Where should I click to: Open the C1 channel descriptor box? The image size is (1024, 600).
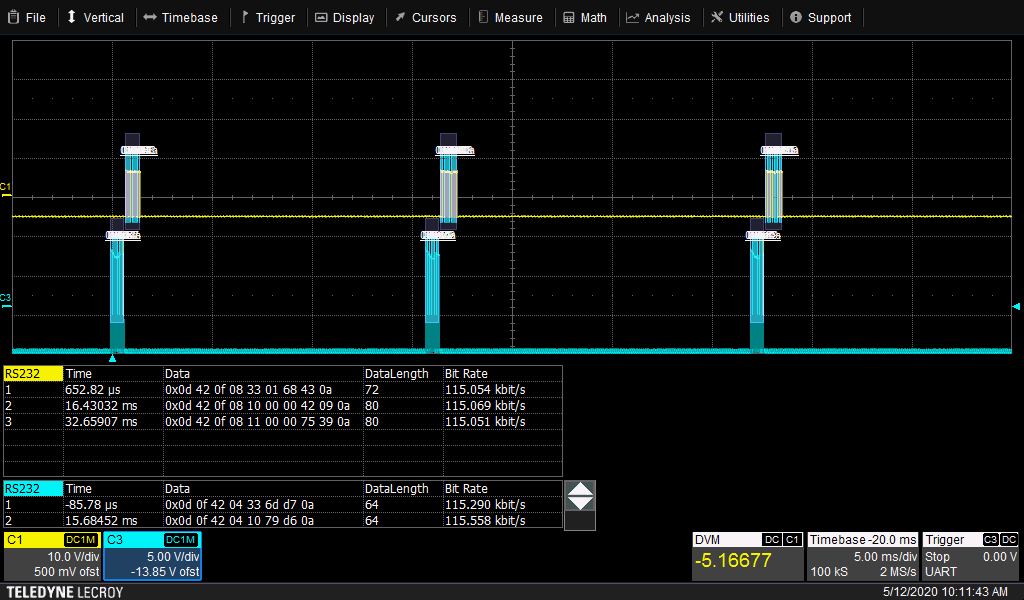pos(52,556)
